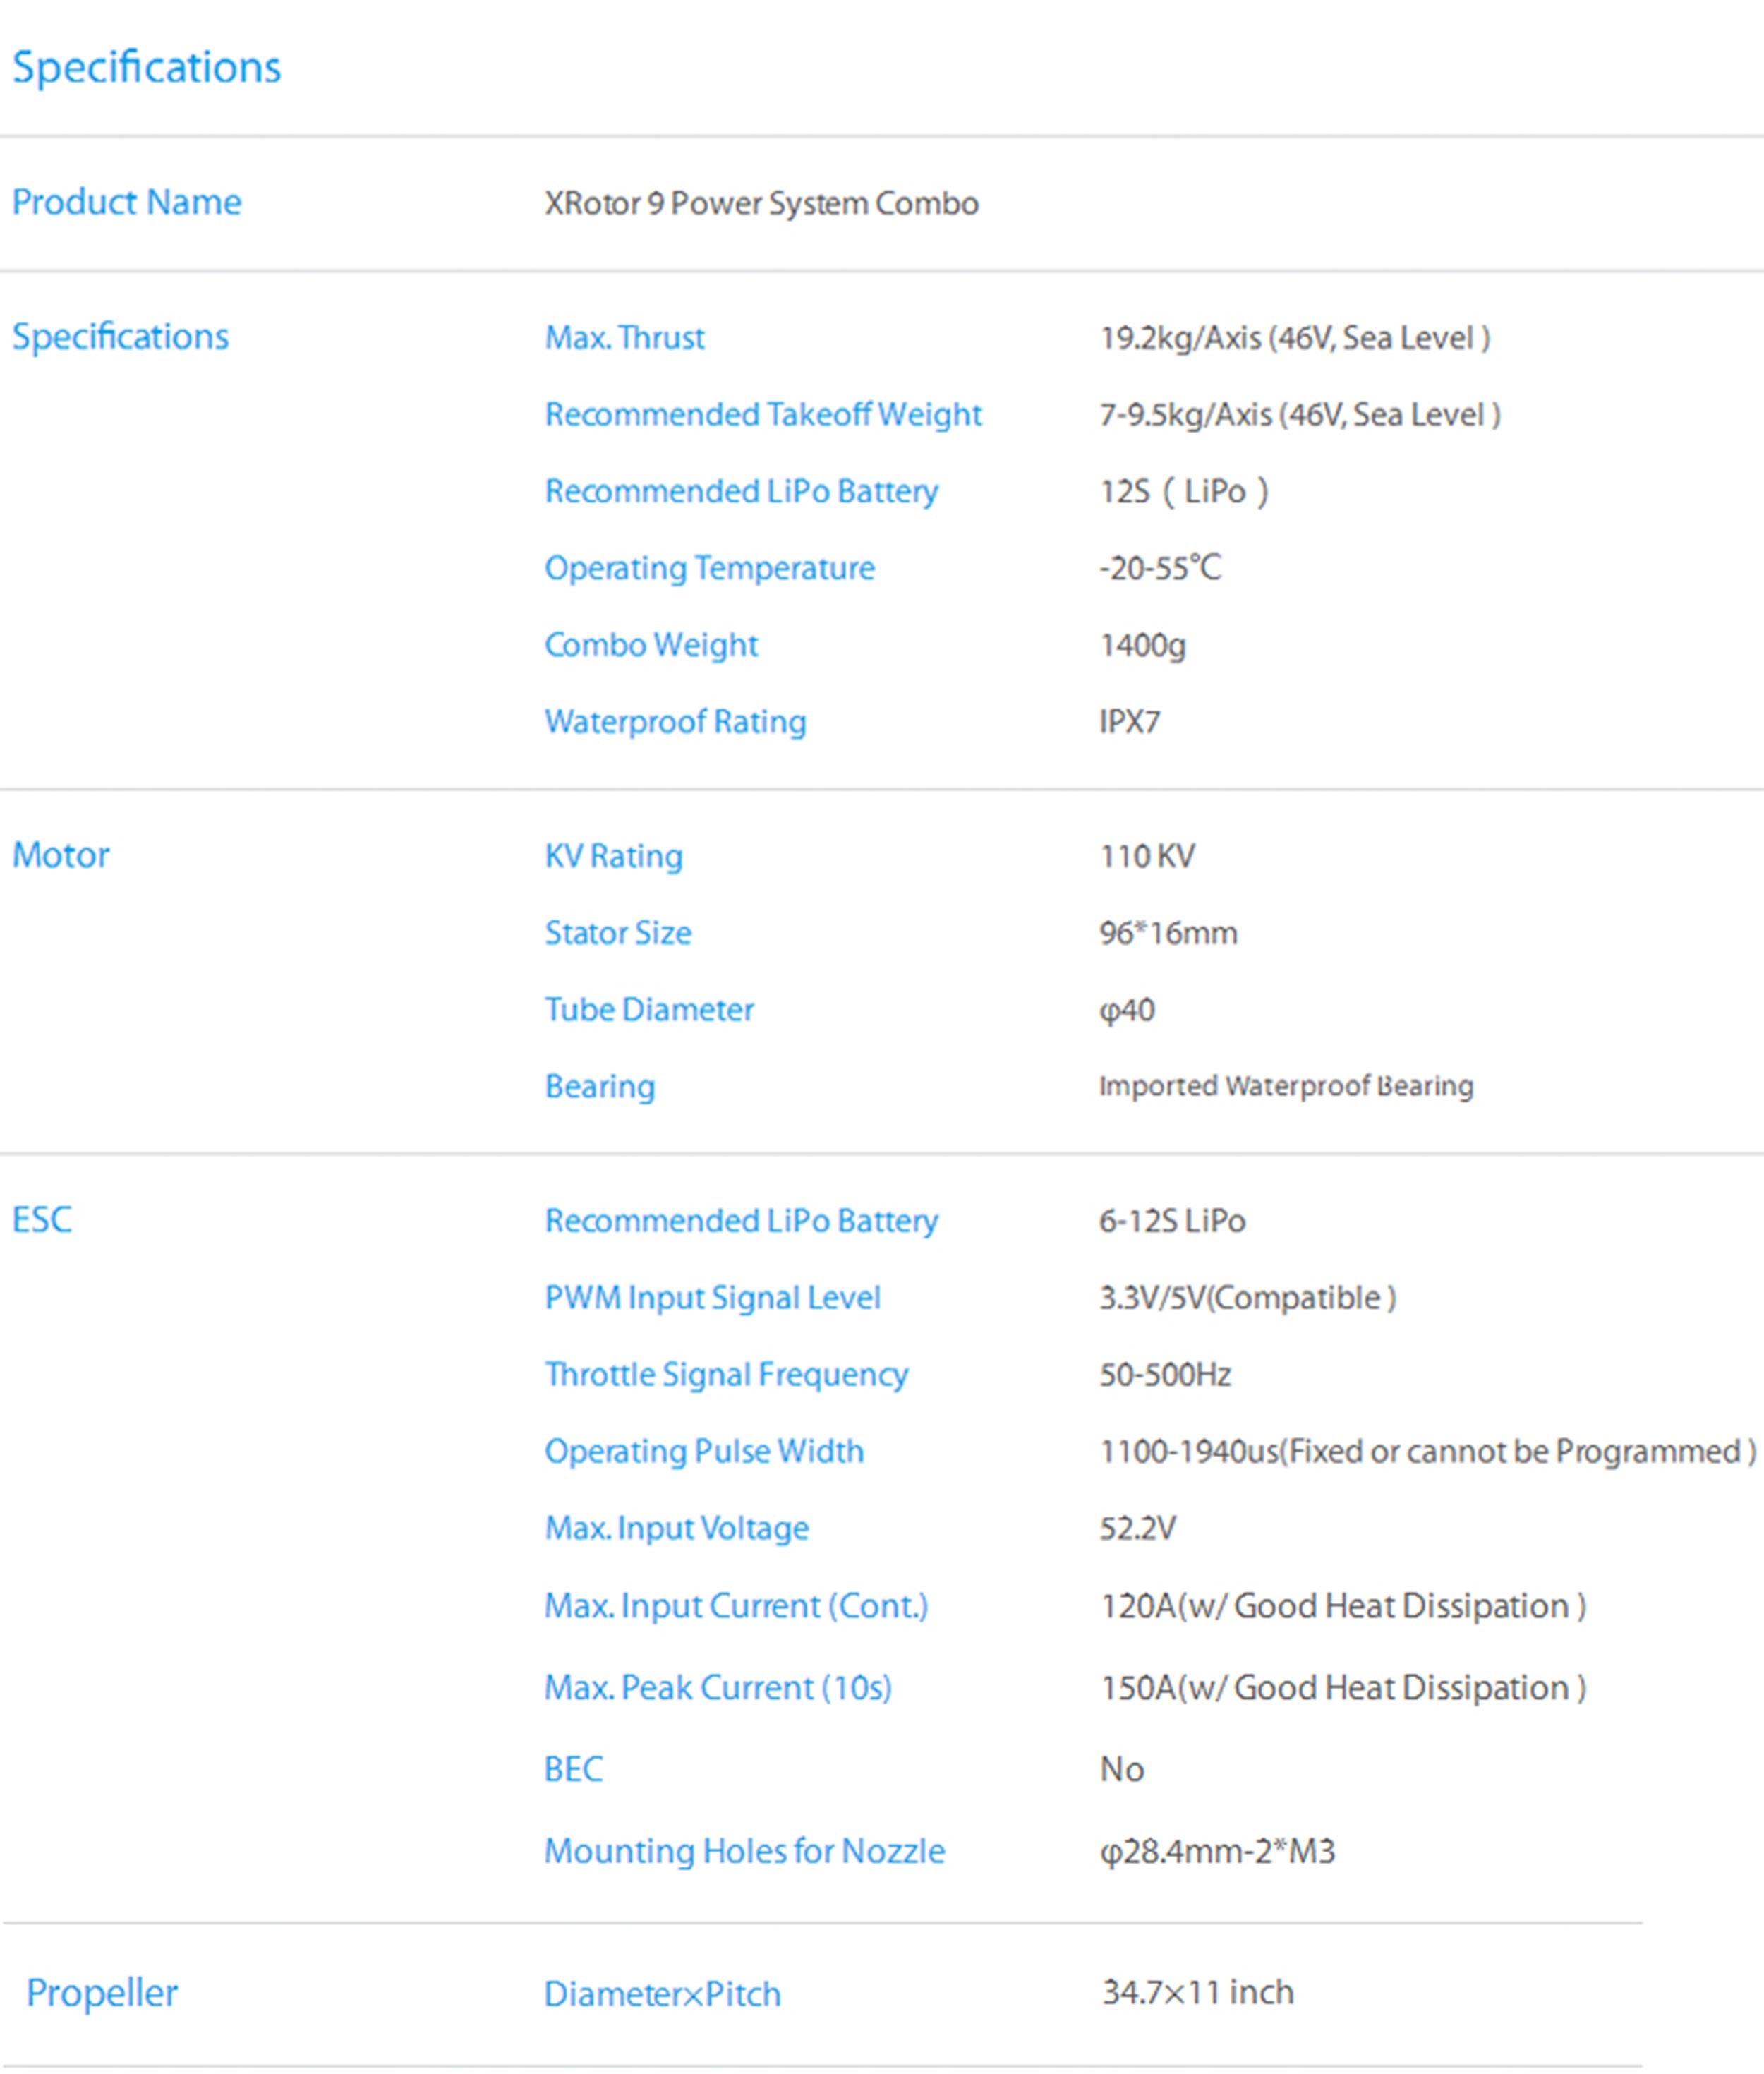Click the IPX7 waterproof rating value
The width and height of the screenshot is (1764, 2074).
pyautogui.click(x=1129, y=721)
